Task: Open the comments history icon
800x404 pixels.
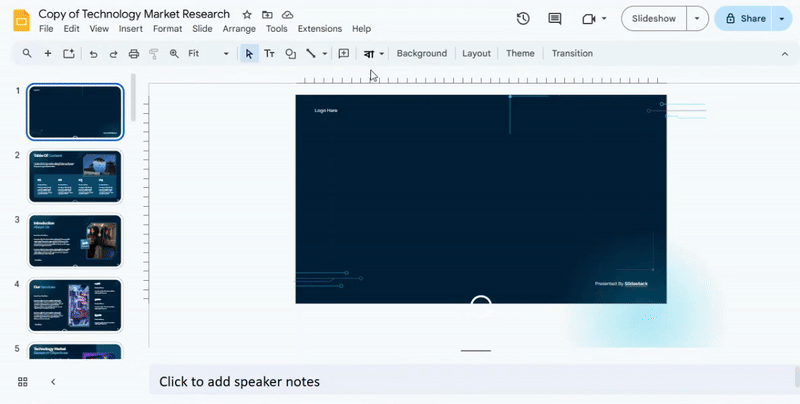Action: 555,19
